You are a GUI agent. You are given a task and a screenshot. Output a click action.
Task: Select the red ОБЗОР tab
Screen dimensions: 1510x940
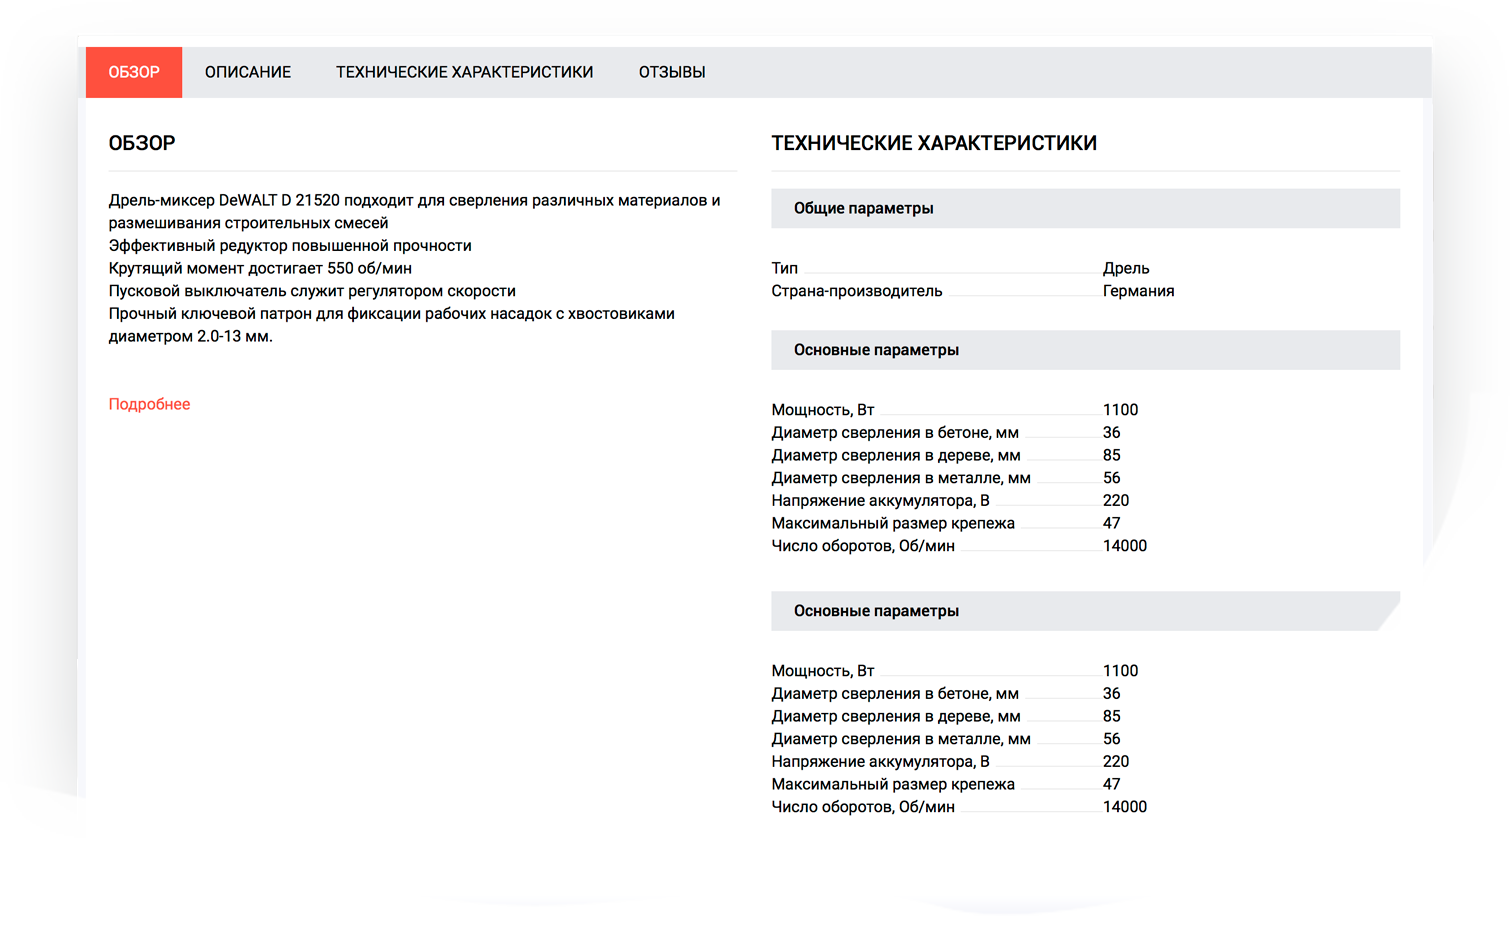pyautogui.click(x=134, y=72)
